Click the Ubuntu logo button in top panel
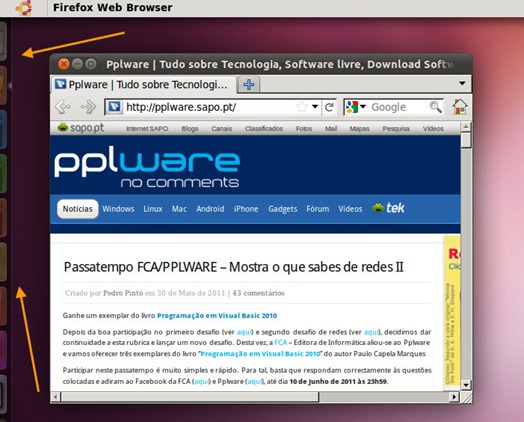The width and height of the screenshot is (524, 422). pyautogui.click(x=24, y=8)
